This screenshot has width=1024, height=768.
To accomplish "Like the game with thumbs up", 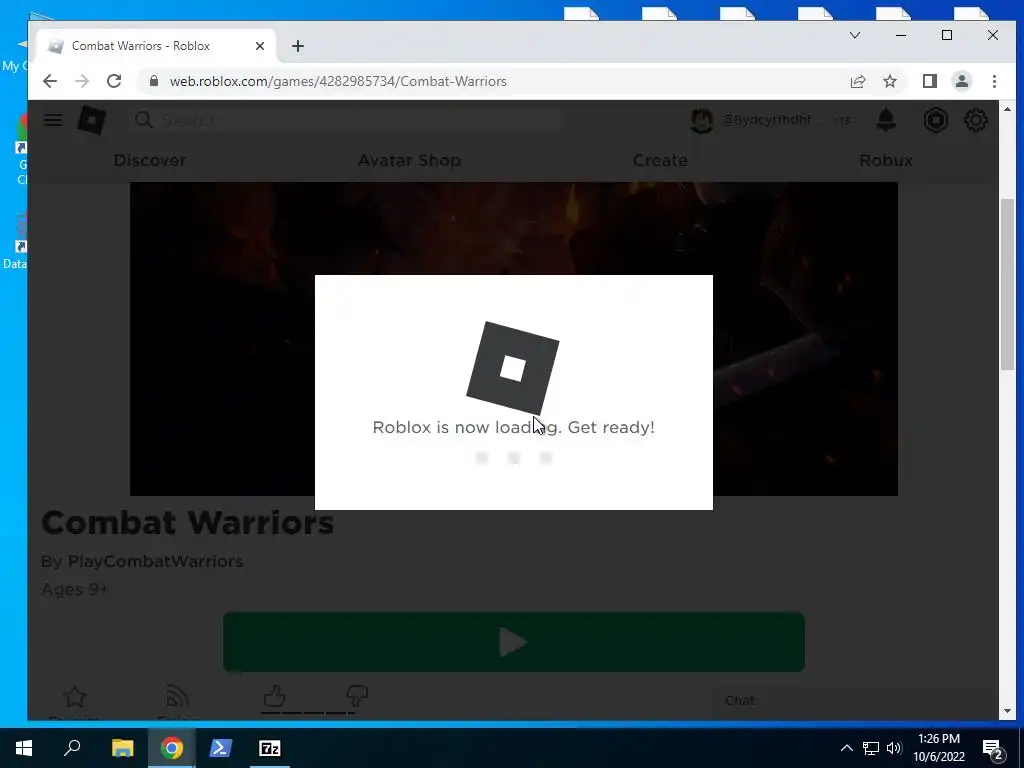I will point(274,696).
